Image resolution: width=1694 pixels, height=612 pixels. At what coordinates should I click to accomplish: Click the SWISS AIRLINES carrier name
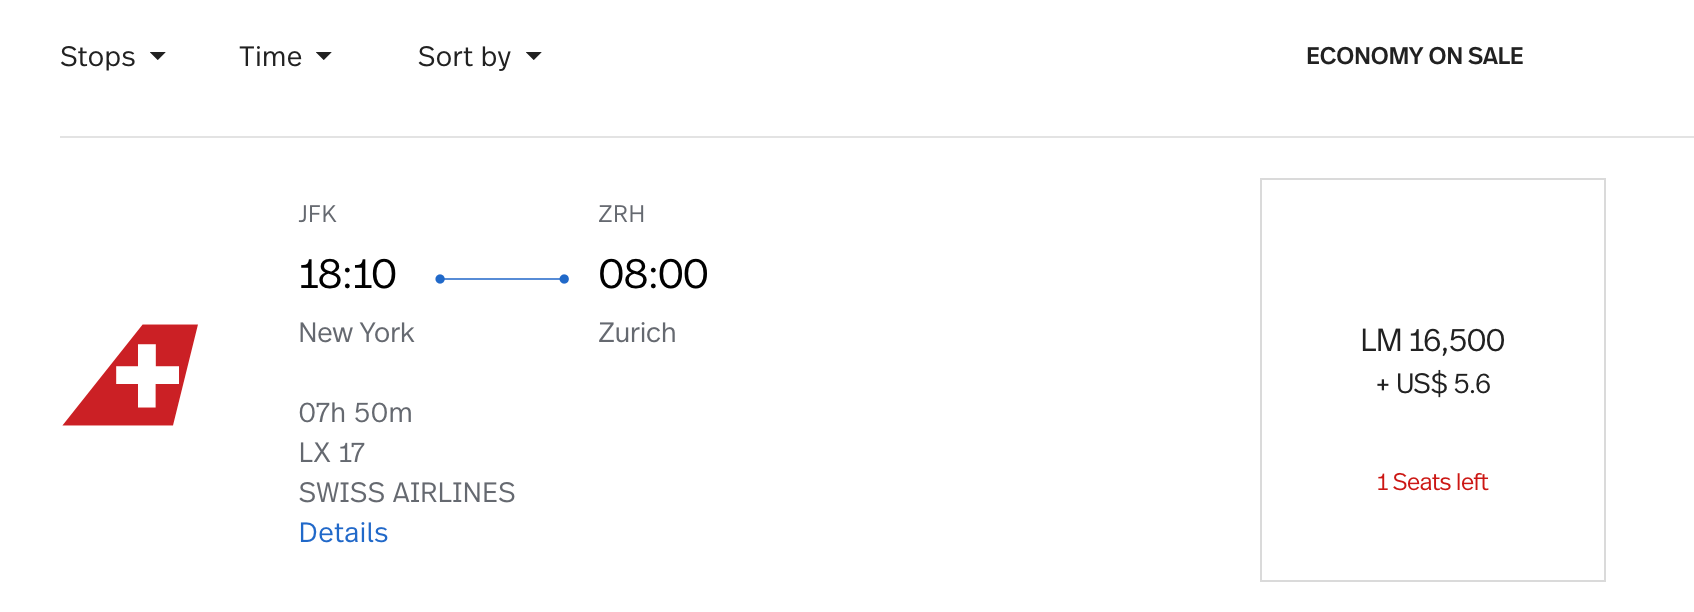coord(407,493)
